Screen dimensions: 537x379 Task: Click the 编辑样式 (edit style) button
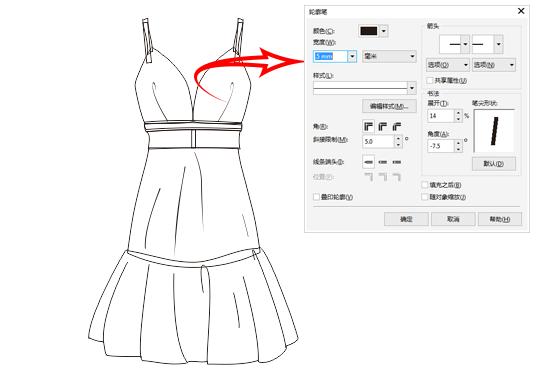389,106
